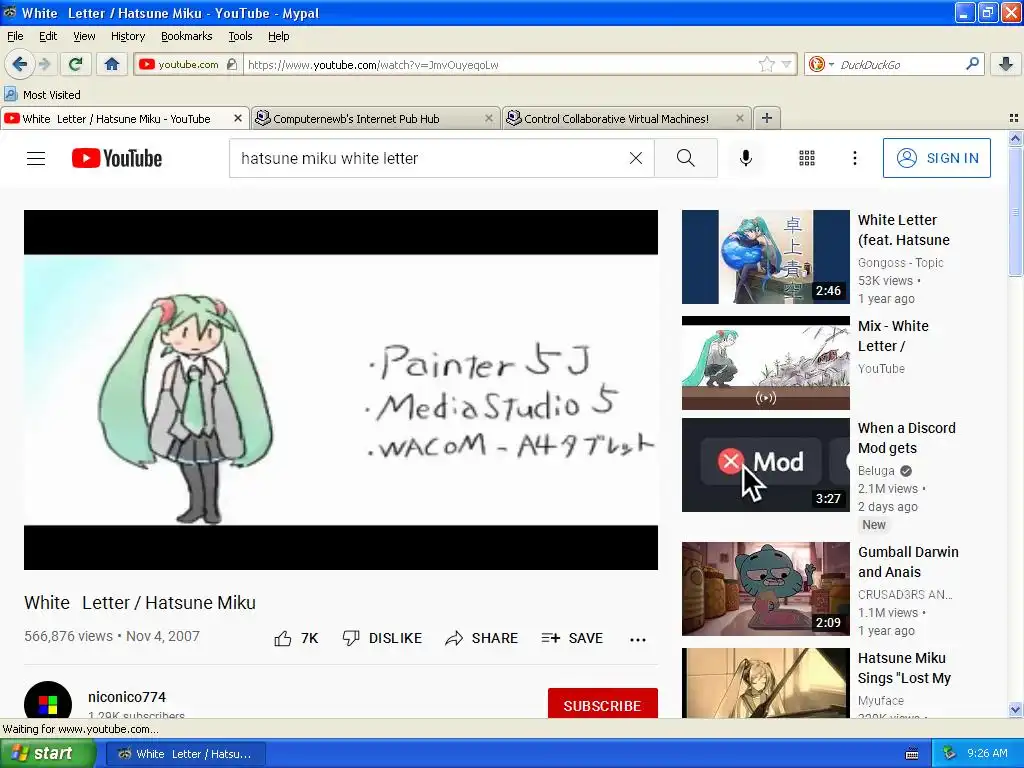Image resolution: width=1024 pixels, height=768 pixels.
Task: Click the keyboard icon in the system tray
Action: point(912,754)
